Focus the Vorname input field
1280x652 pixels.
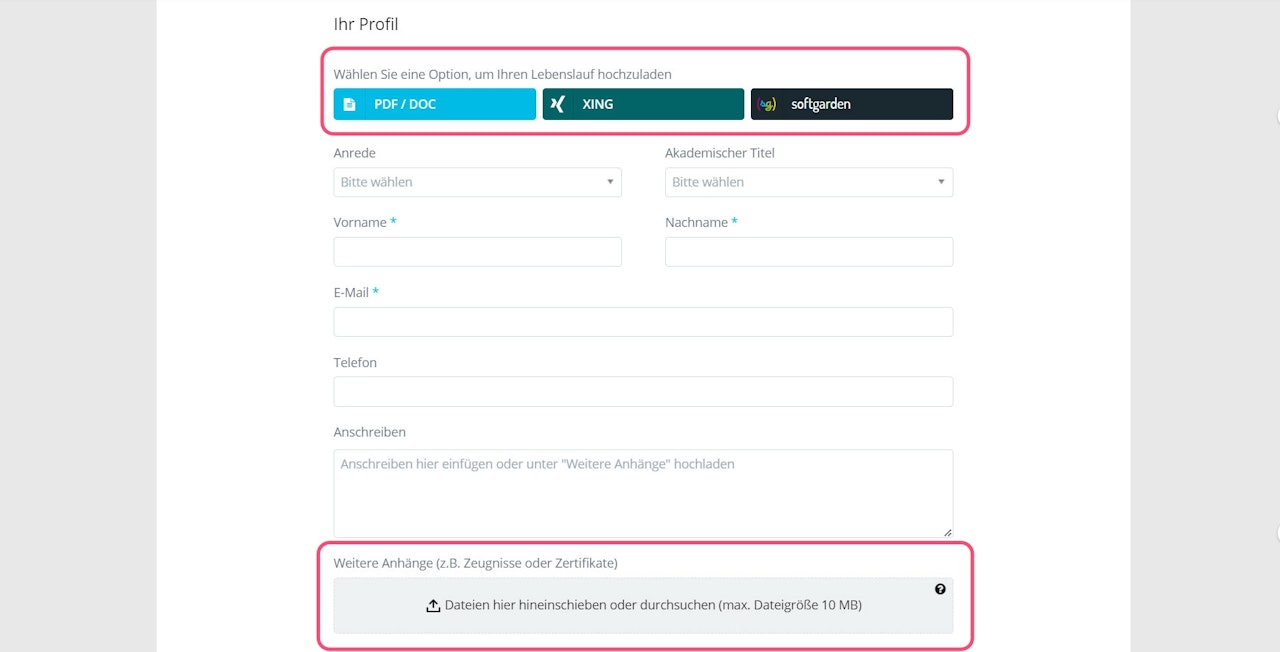pyautogui.click(x=477, y=252)
